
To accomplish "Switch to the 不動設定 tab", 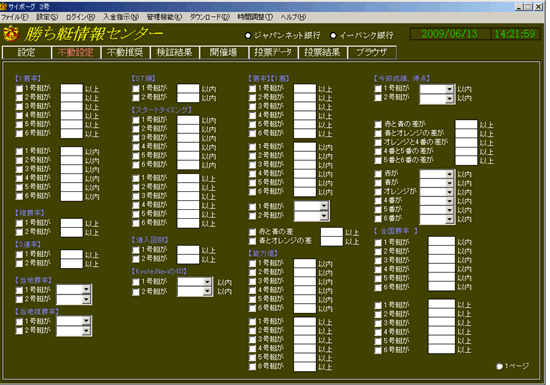I will click(x=76, y=53).
